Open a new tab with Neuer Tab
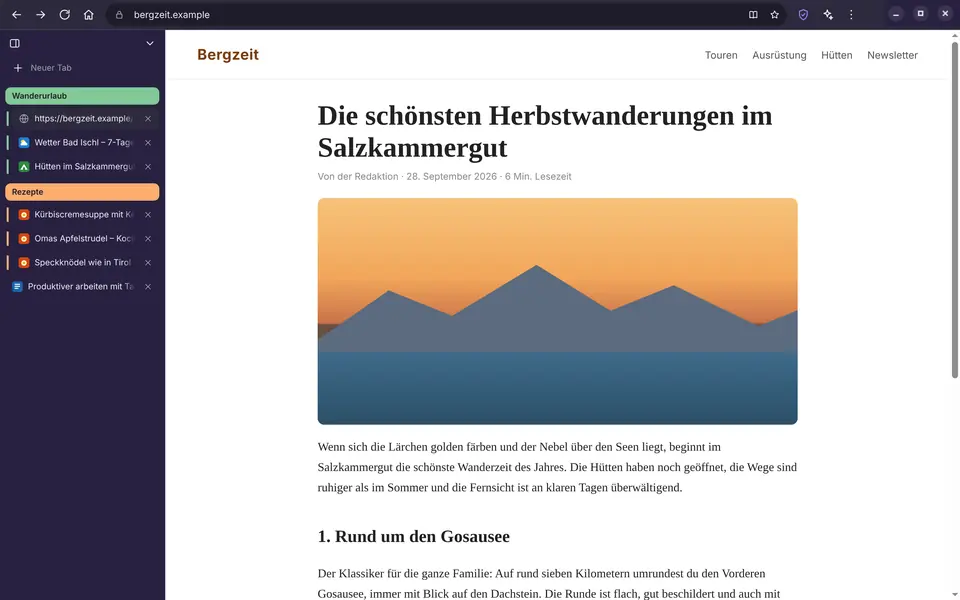The height and width of the screenshot is (600, 960). tap(82, 68)
